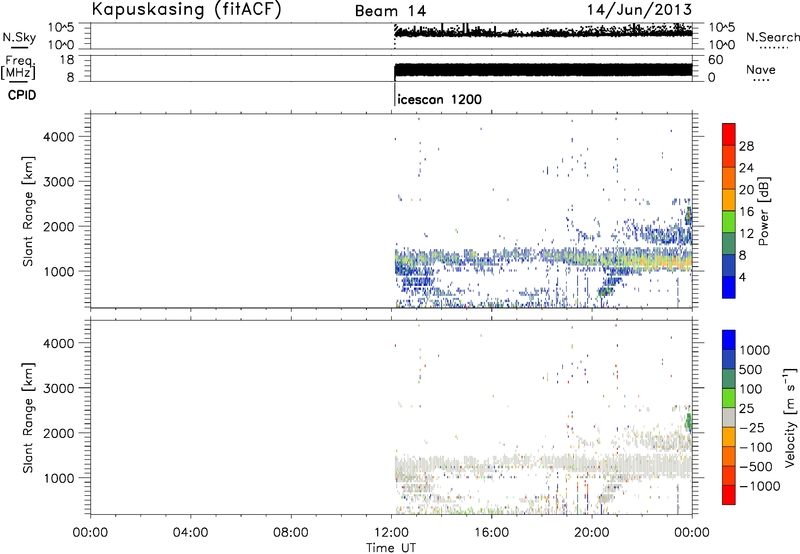Click the 12 tick on Power colorbar
Screen dimensions: 800x554
pyautogui.click(x=746, y=234)
